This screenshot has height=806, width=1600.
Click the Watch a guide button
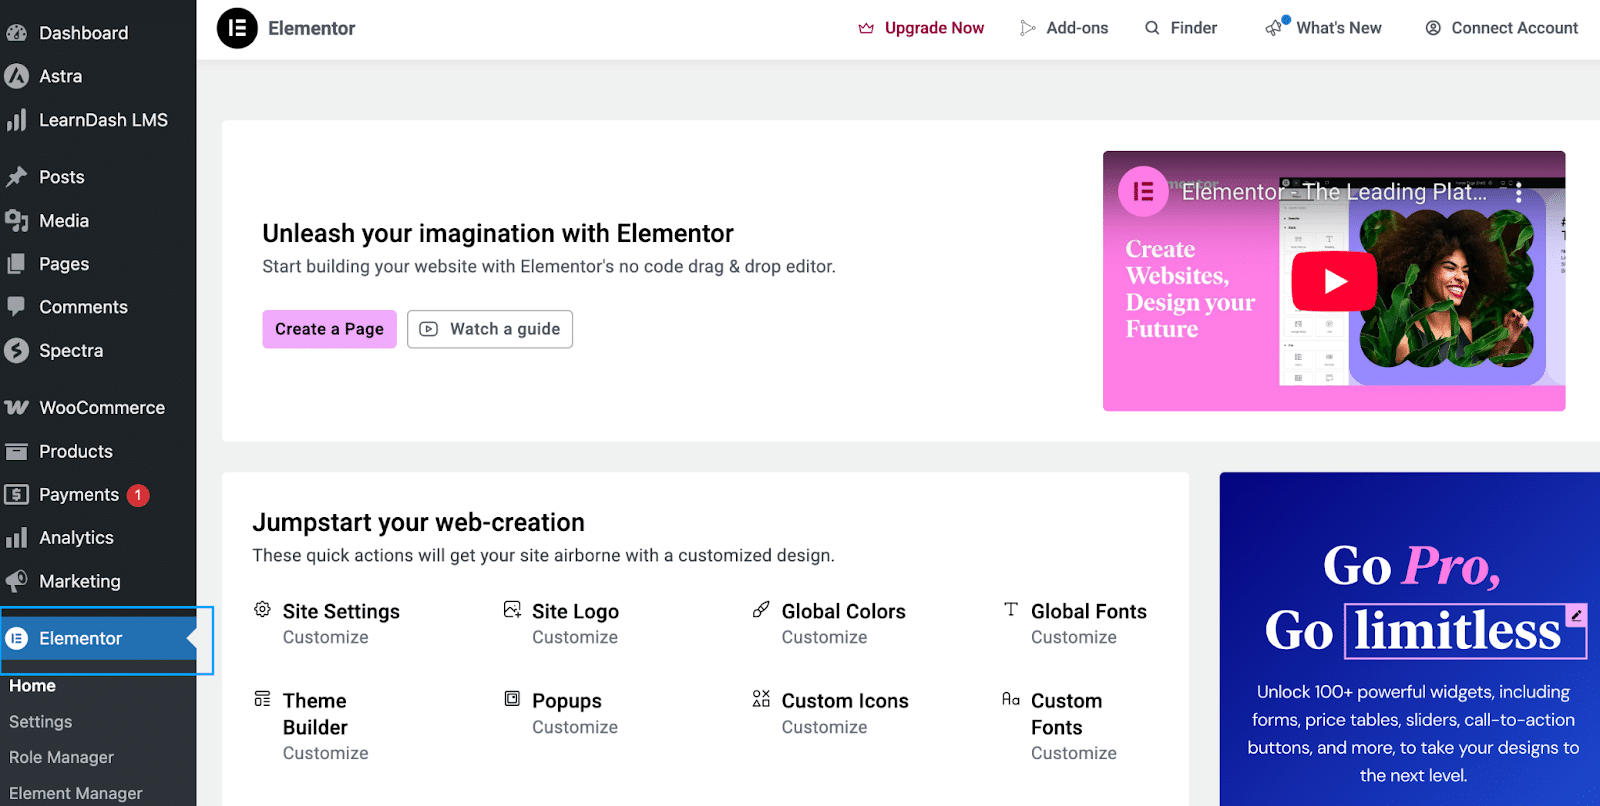coord(490,329)
